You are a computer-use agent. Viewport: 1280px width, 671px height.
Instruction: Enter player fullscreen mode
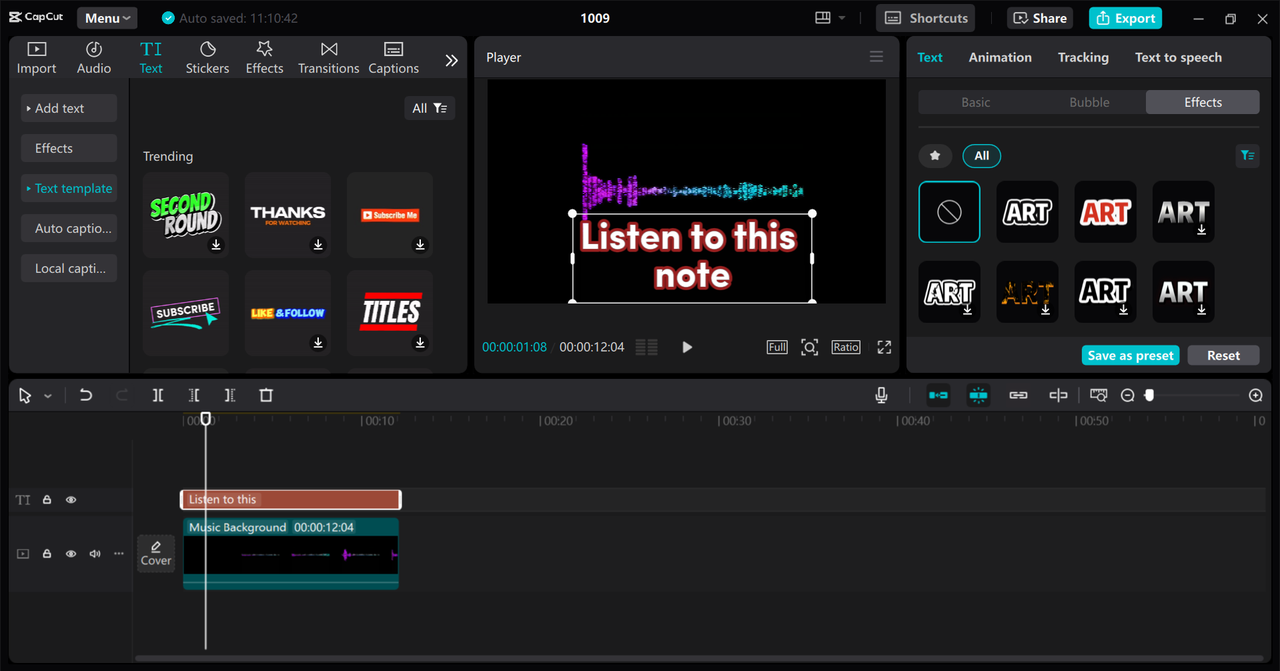(884, 347)
